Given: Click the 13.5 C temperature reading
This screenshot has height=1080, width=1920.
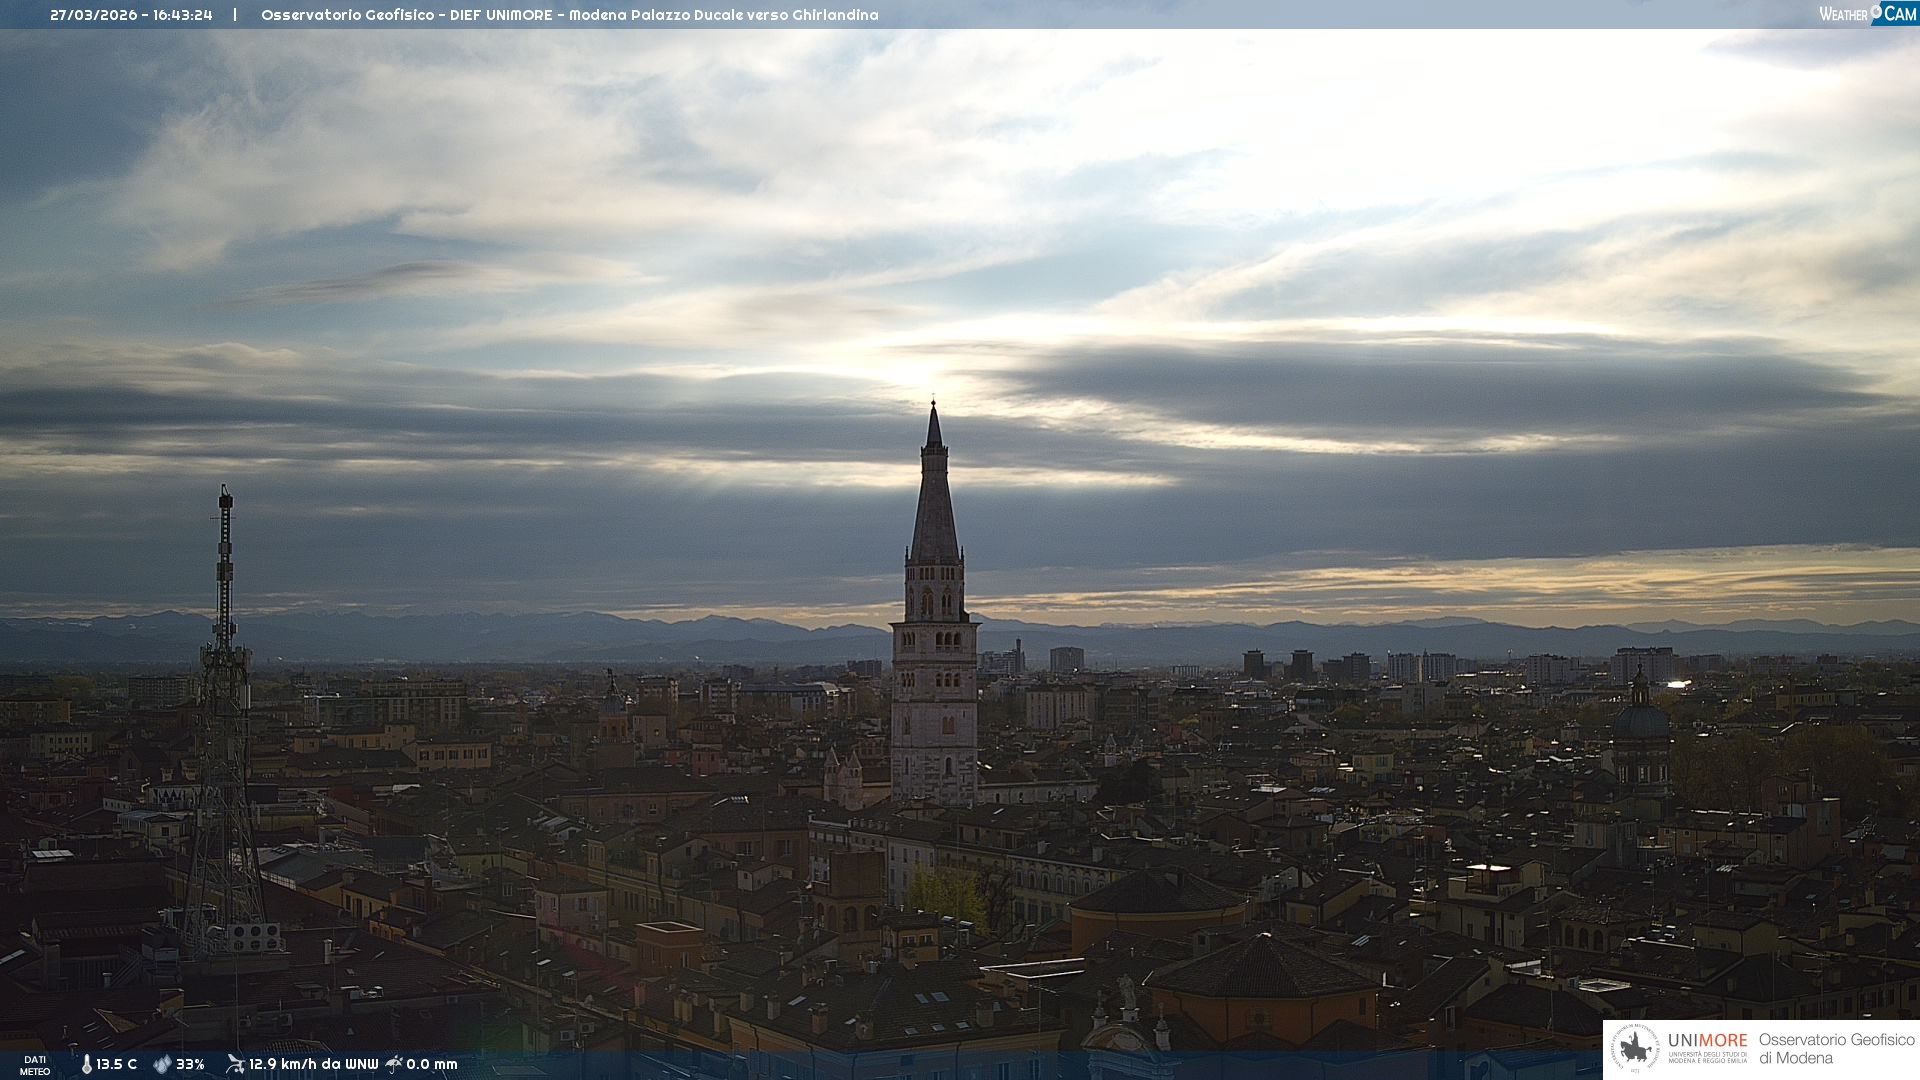Looking at the screenshot, I should 117,1064.
